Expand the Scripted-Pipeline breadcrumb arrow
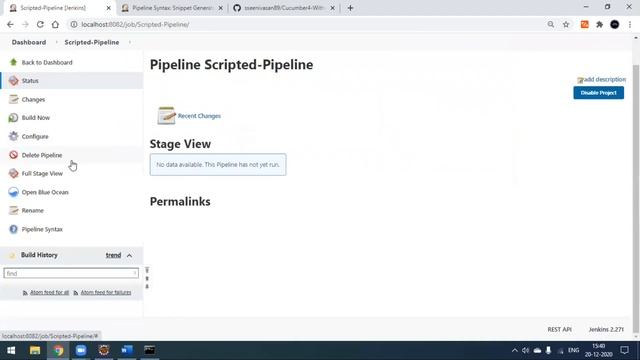The image size is (640, 360). (x=130, y=42)
